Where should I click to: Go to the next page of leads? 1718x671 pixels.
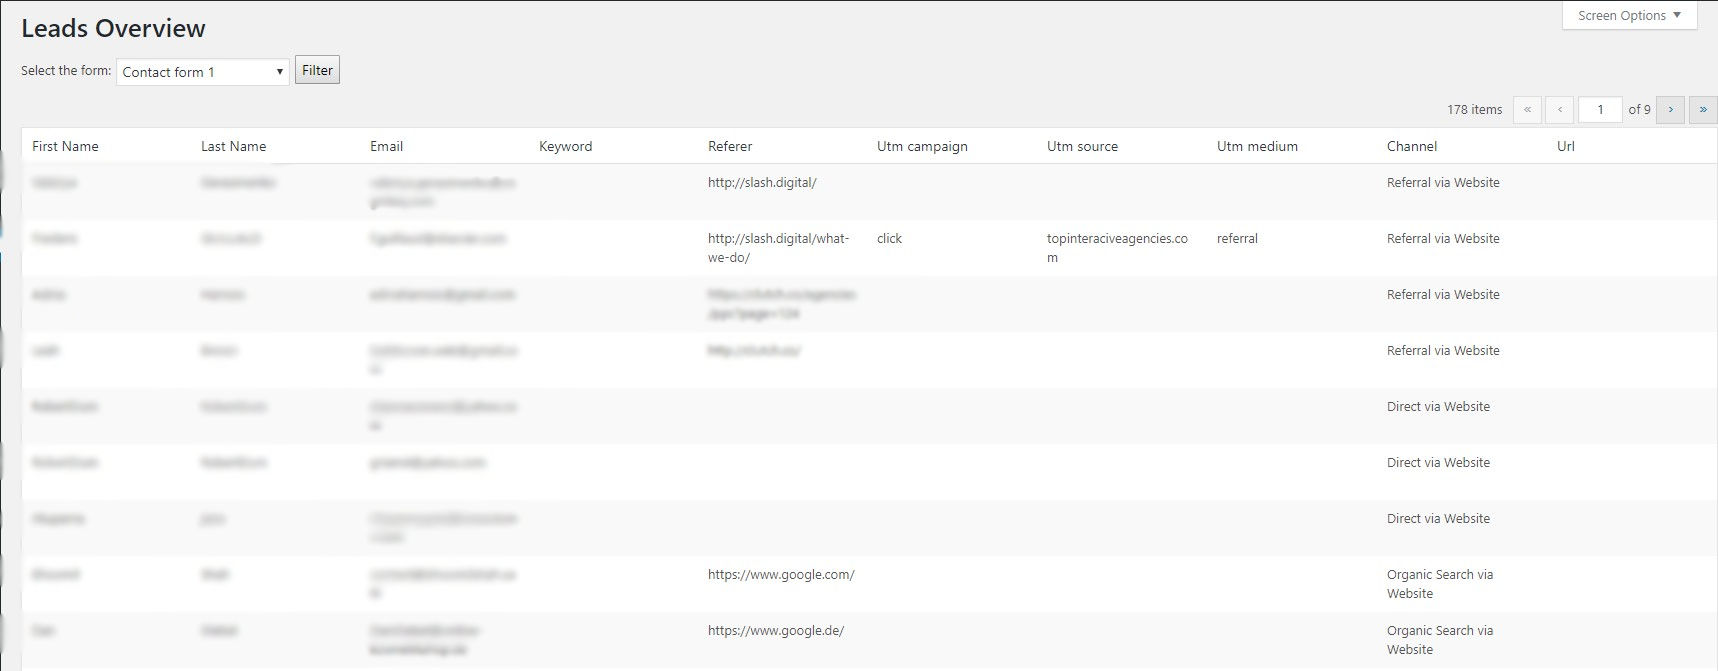[1670, 110]
